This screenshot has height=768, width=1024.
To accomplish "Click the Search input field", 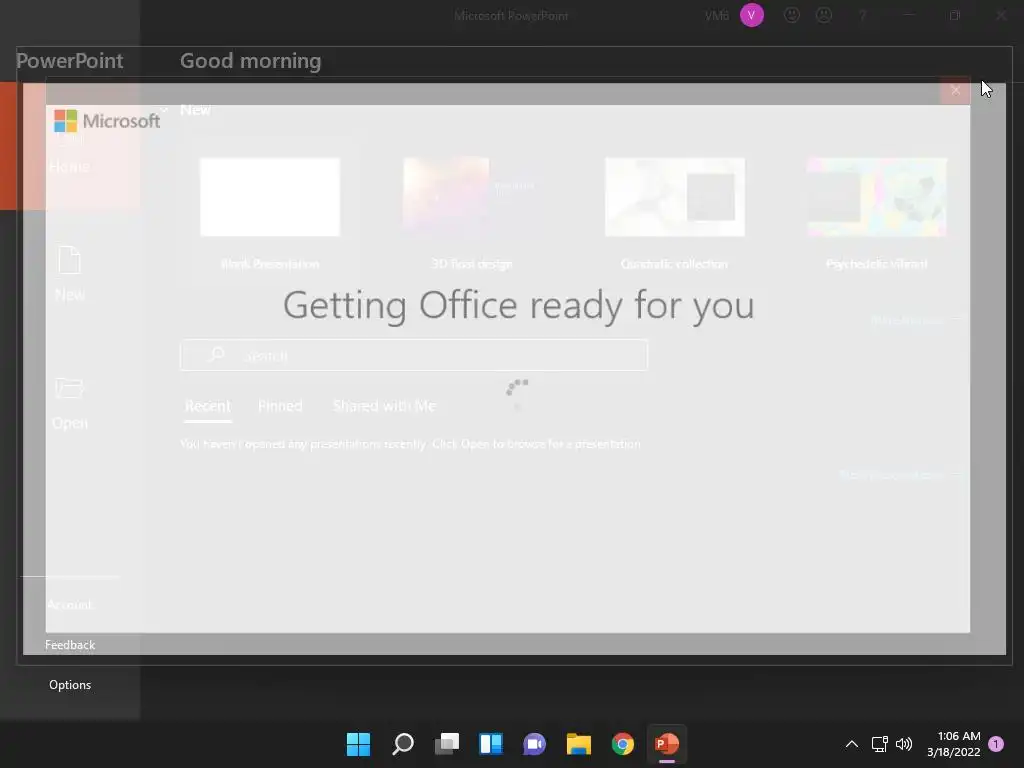I will [414, 355].
